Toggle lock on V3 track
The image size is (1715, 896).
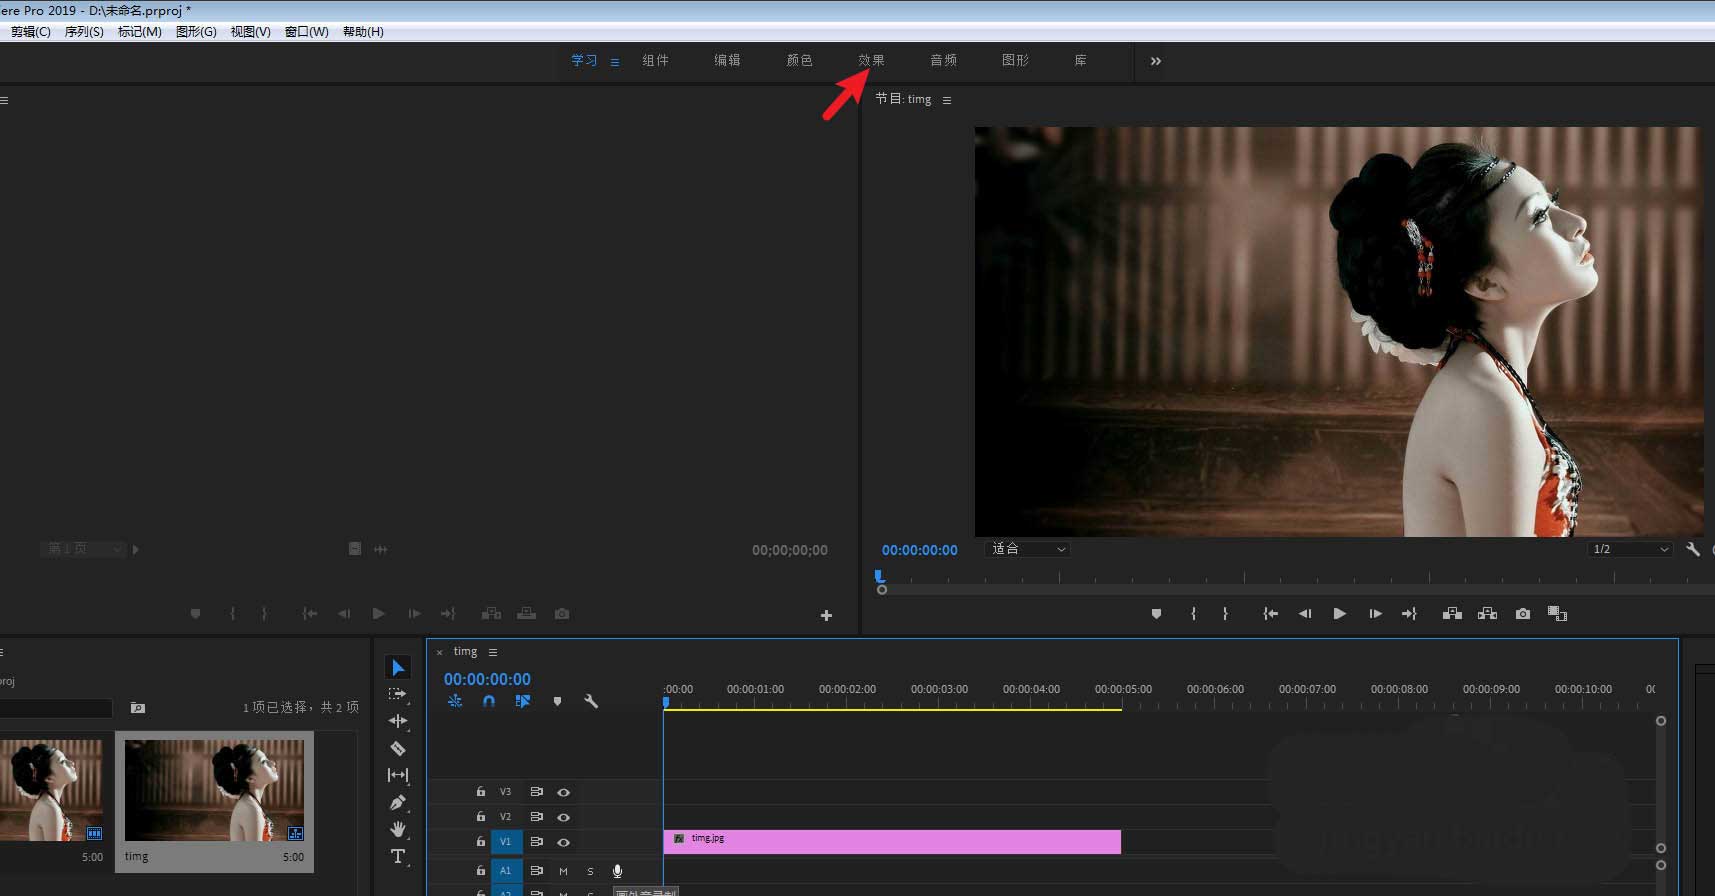click(480, 792)
